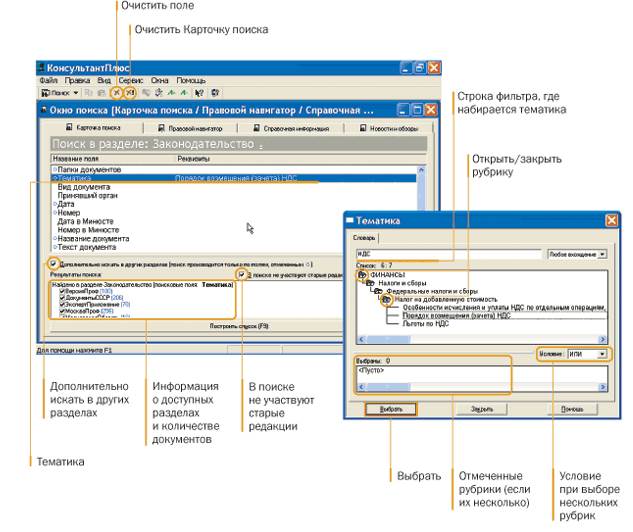
Task: Click the Очистить поле toolbar icon
Action: pyautogui.click(x=116, y=93)
